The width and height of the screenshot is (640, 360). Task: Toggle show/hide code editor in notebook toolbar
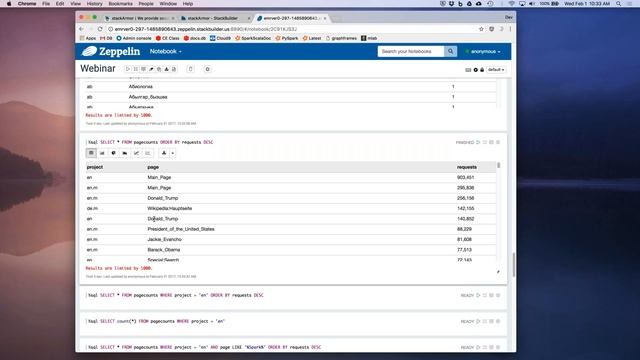coord(136,69)
